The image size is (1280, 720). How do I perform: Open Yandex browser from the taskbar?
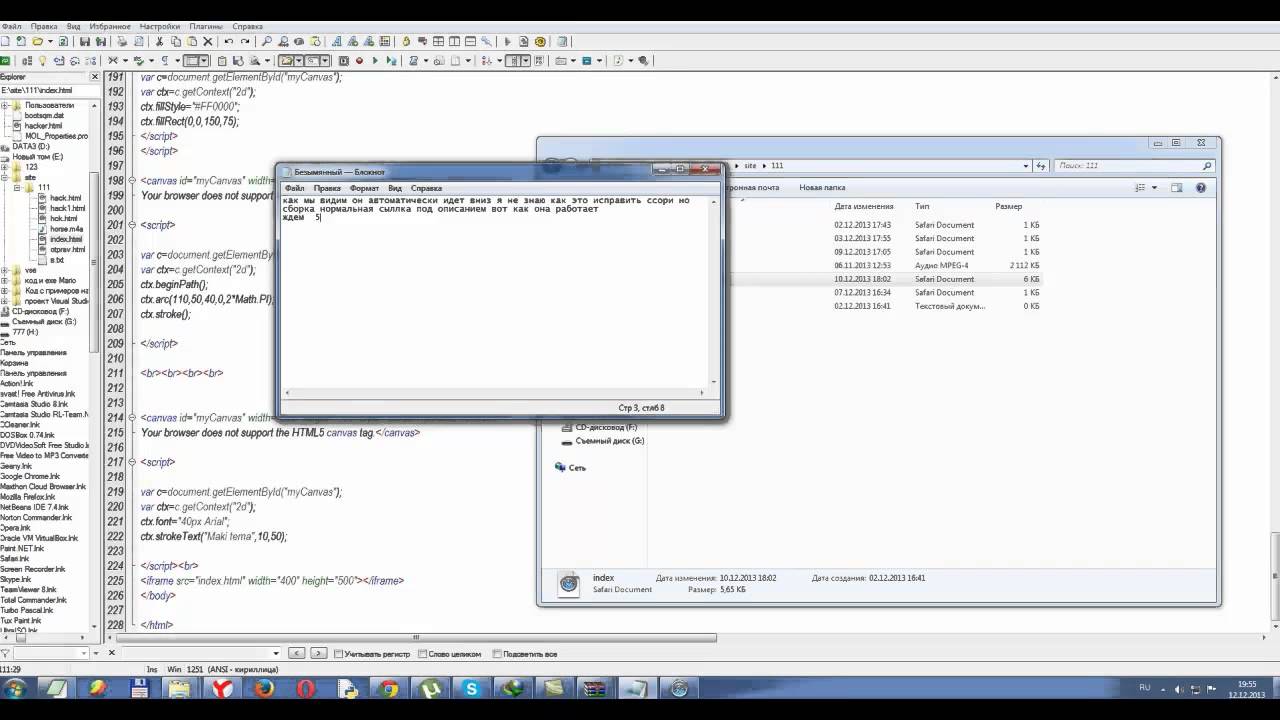point(221,688)
